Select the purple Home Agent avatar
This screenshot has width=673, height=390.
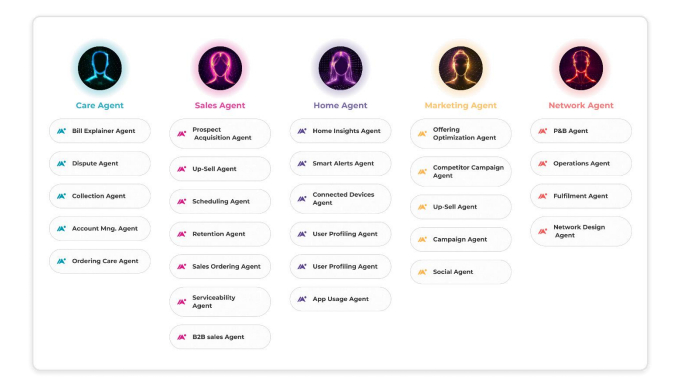[340, 68]
